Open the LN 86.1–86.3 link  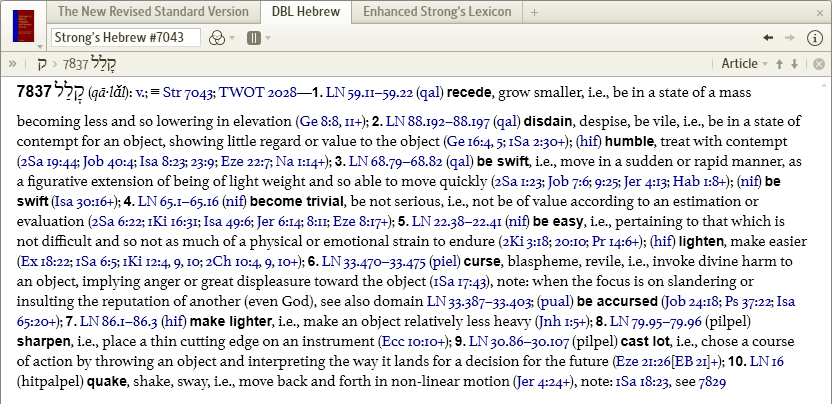[117, 321]
